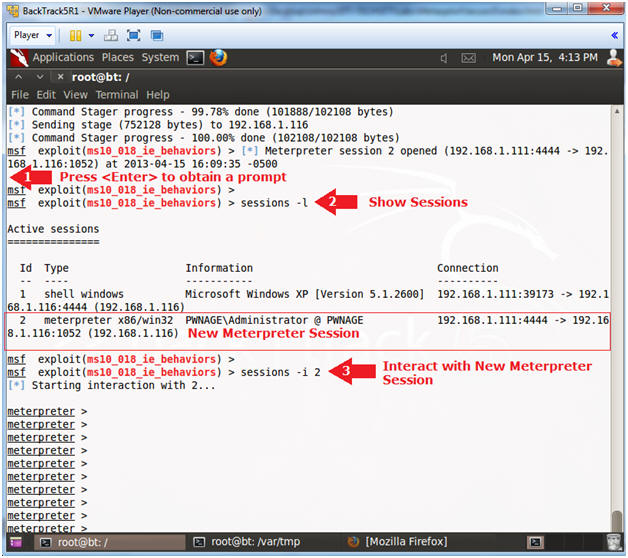Switch to root@bt: / taskbar window
This screenshot has width=628, height=558.
(109, 542)
